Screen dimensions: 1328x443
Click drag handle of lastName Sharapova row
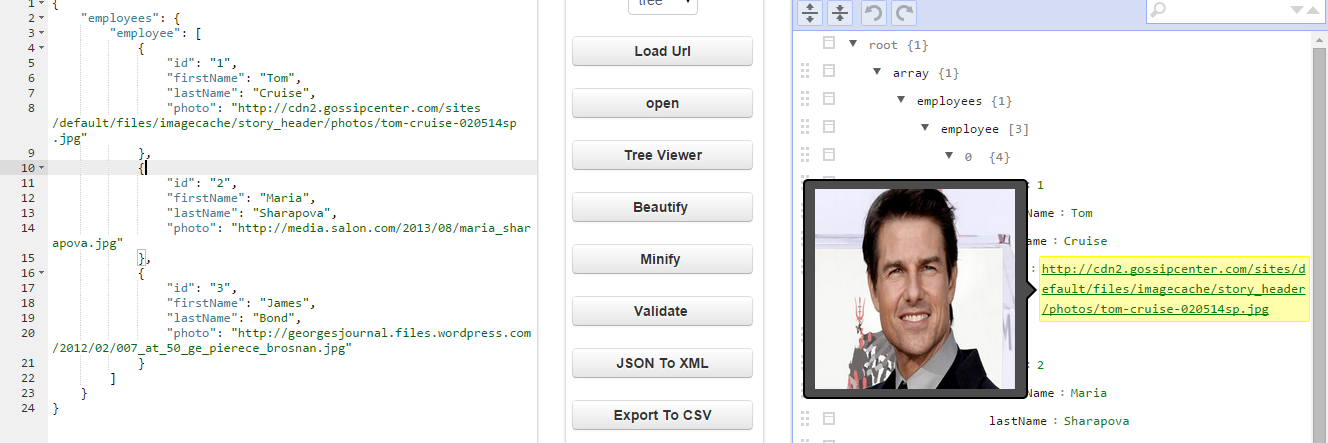pos(804,420)
